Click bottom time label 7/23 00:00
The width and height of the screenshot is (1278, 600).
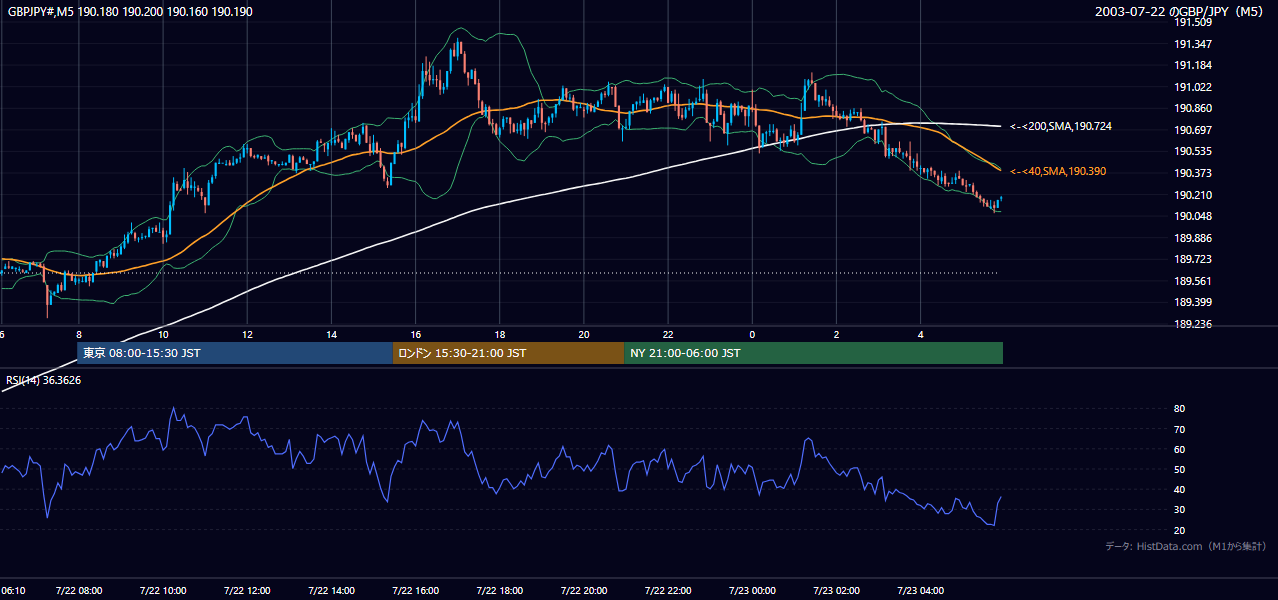point(752,591)
